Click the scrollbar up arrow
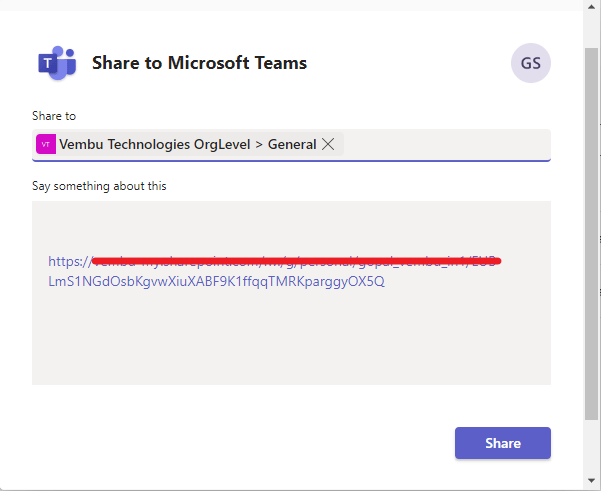Image resolution: width=601 pixels, height=491 pixels. point(591,6)
